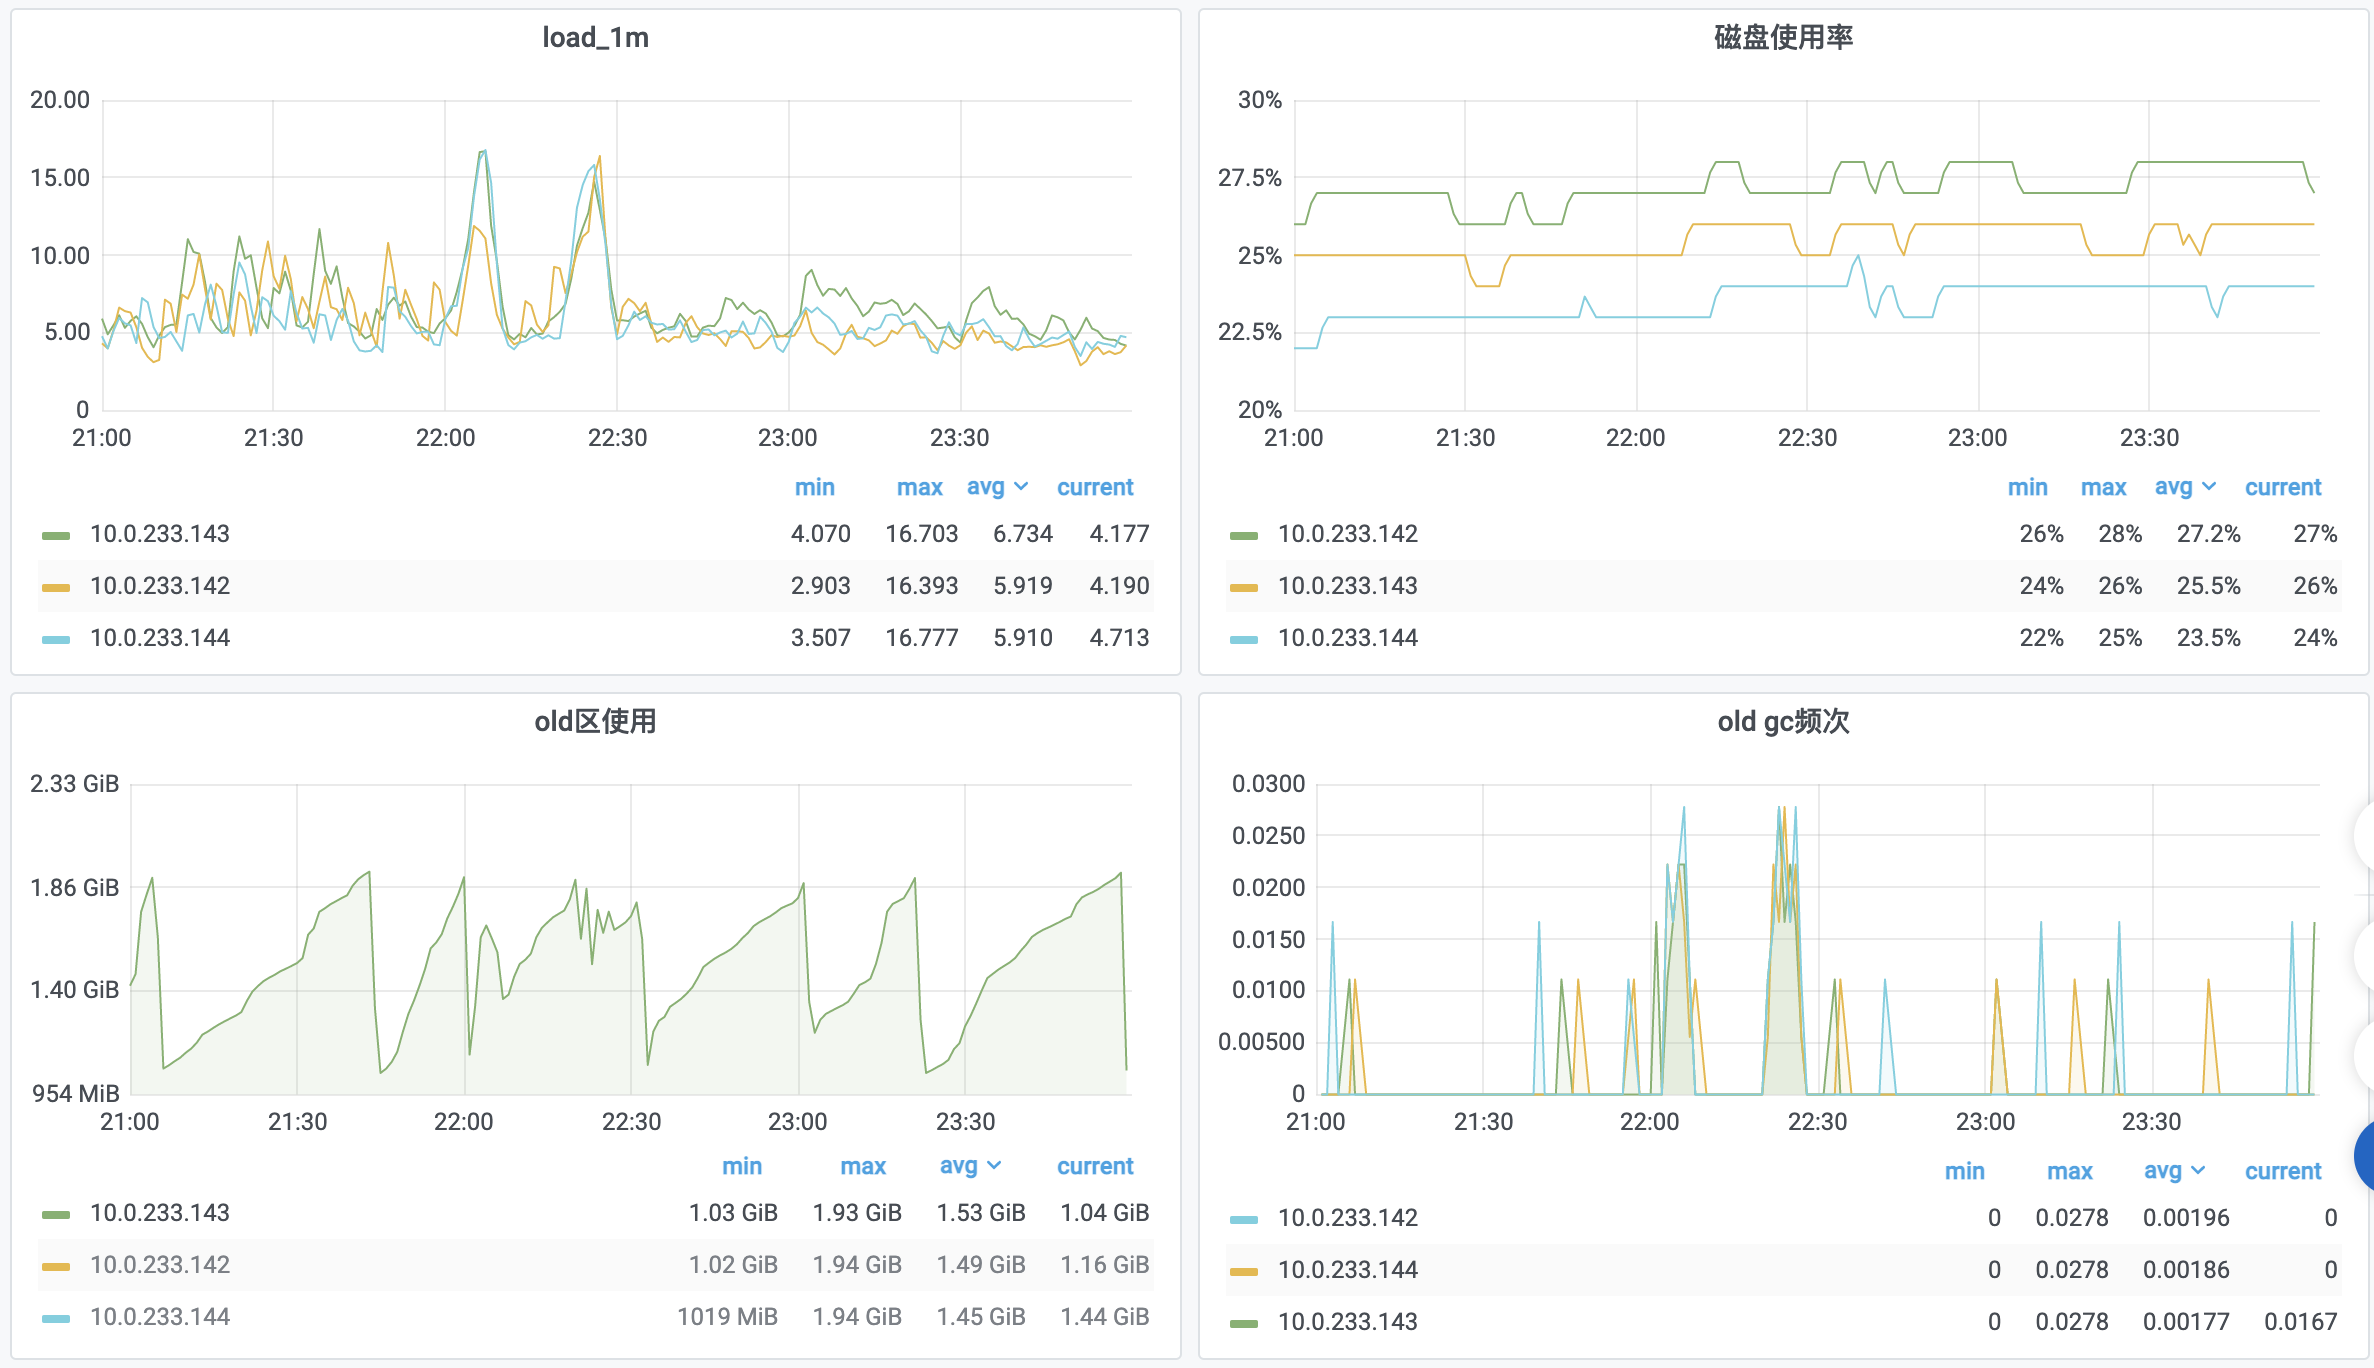Toggle series 10.0.233.144 in old gc频次 legend
The height and width of the screenshot is (1368, 2374).
(x=1348, y=1270)
